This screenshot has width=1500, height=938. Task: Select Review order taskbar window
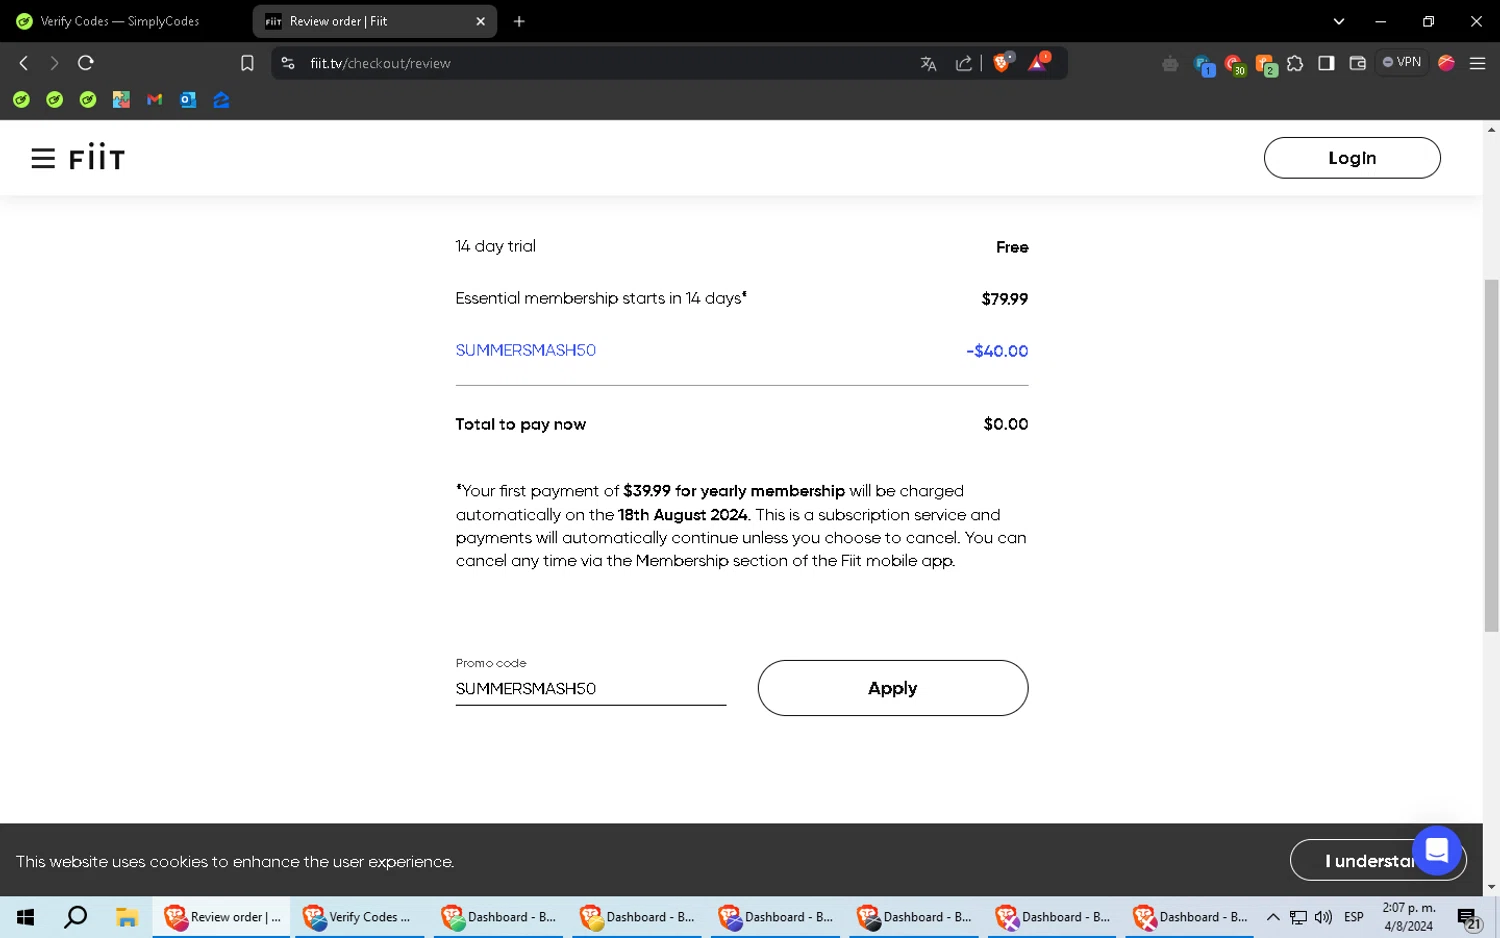pos(221,917)
